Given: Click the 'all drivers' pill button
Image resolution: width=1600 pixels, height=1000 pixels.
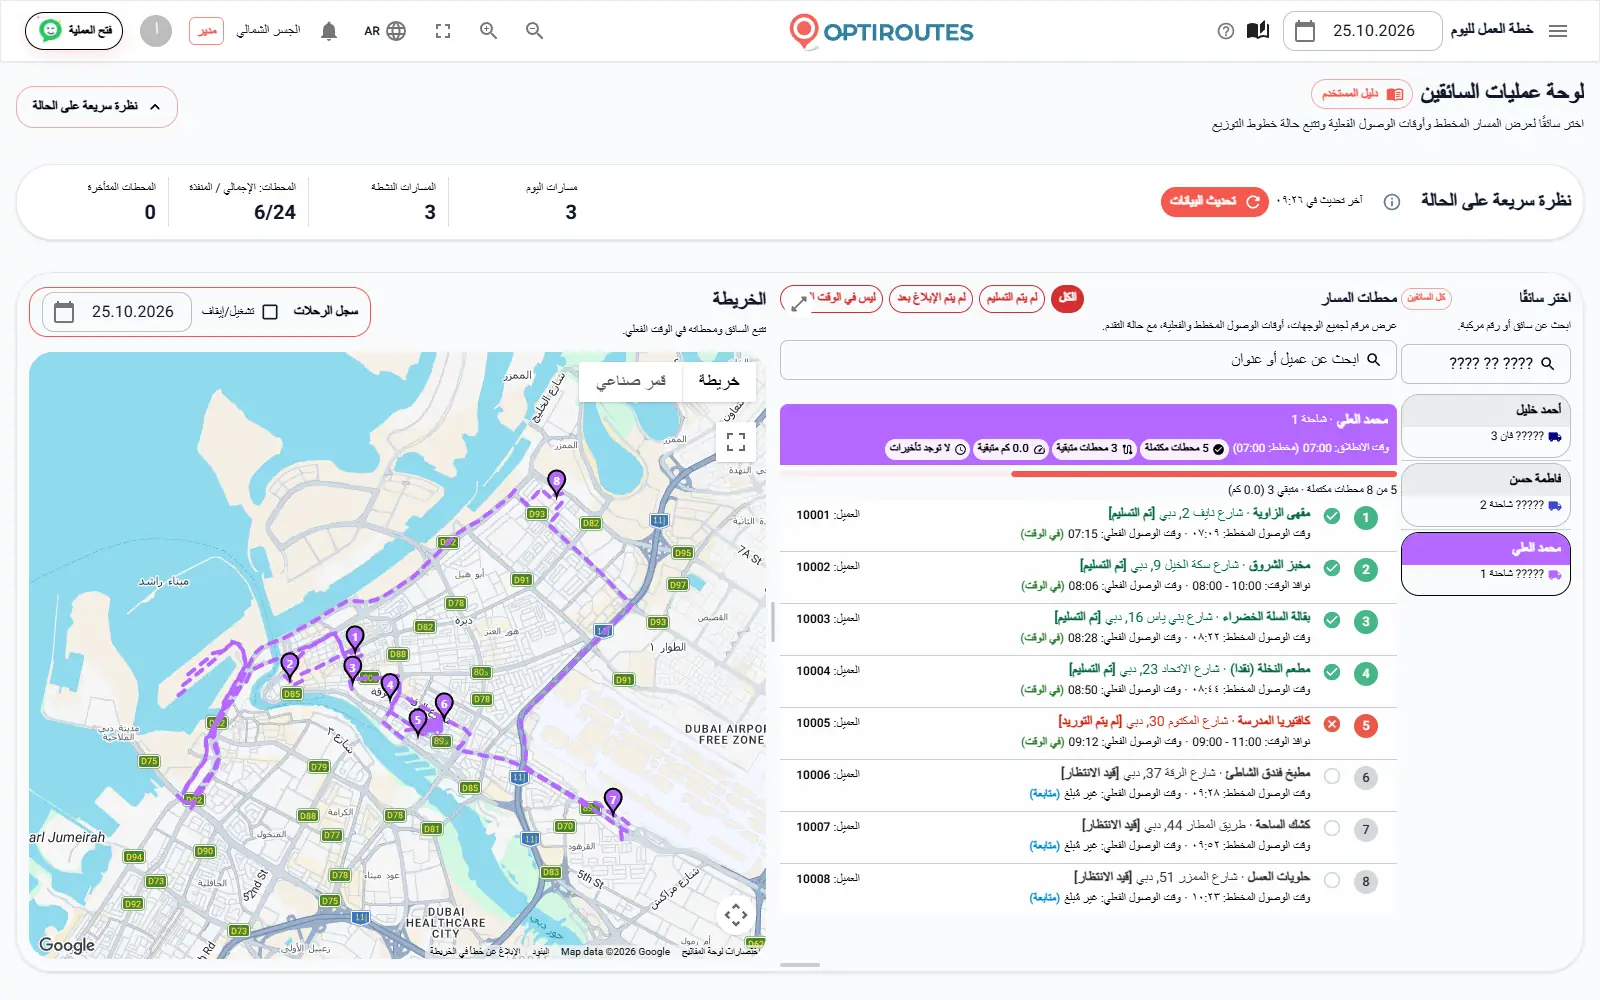Looking at the screenshot, I should click(x=1426, y=298).
